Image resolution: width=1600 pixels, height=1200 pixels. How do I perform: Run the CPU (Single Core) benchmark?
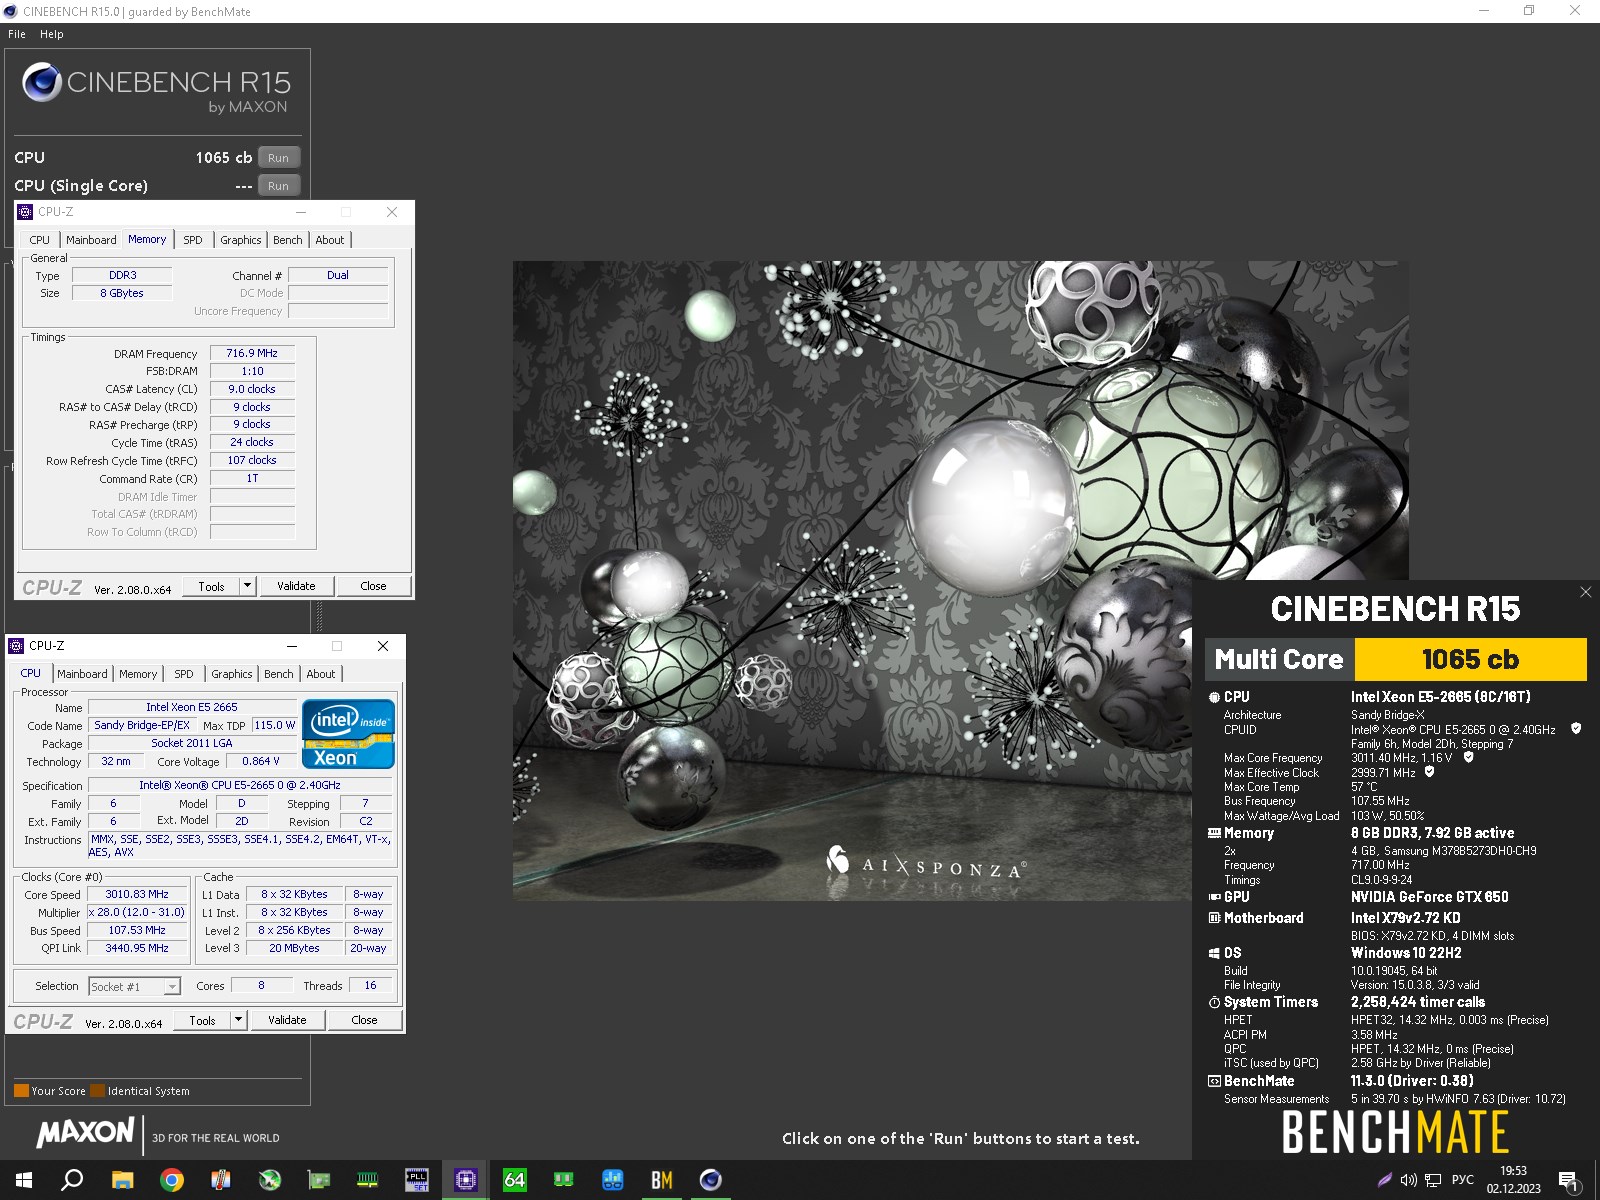click(x=279, y=186)
